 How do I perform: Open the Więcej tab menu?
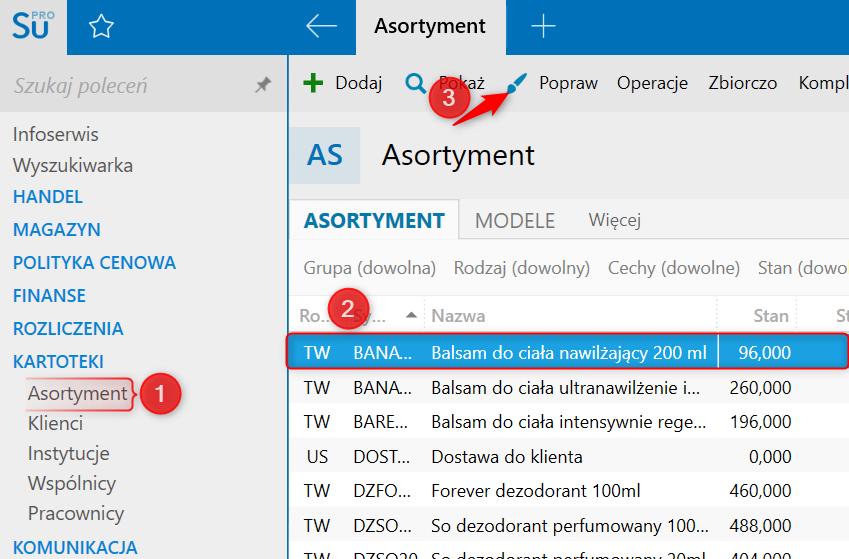615,220
